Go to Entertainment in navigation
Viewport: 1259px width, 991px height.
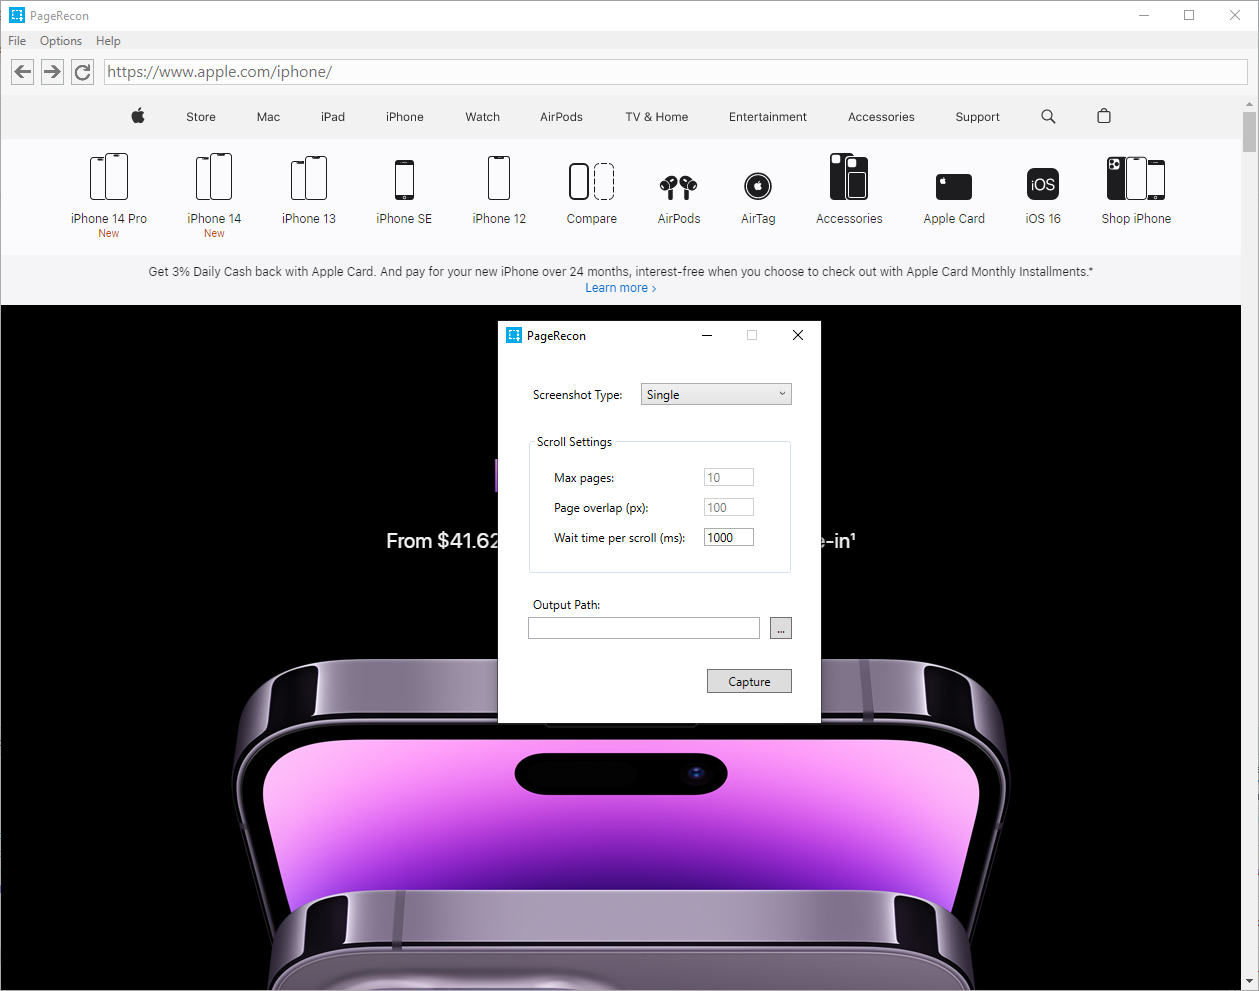click(768, 117)
